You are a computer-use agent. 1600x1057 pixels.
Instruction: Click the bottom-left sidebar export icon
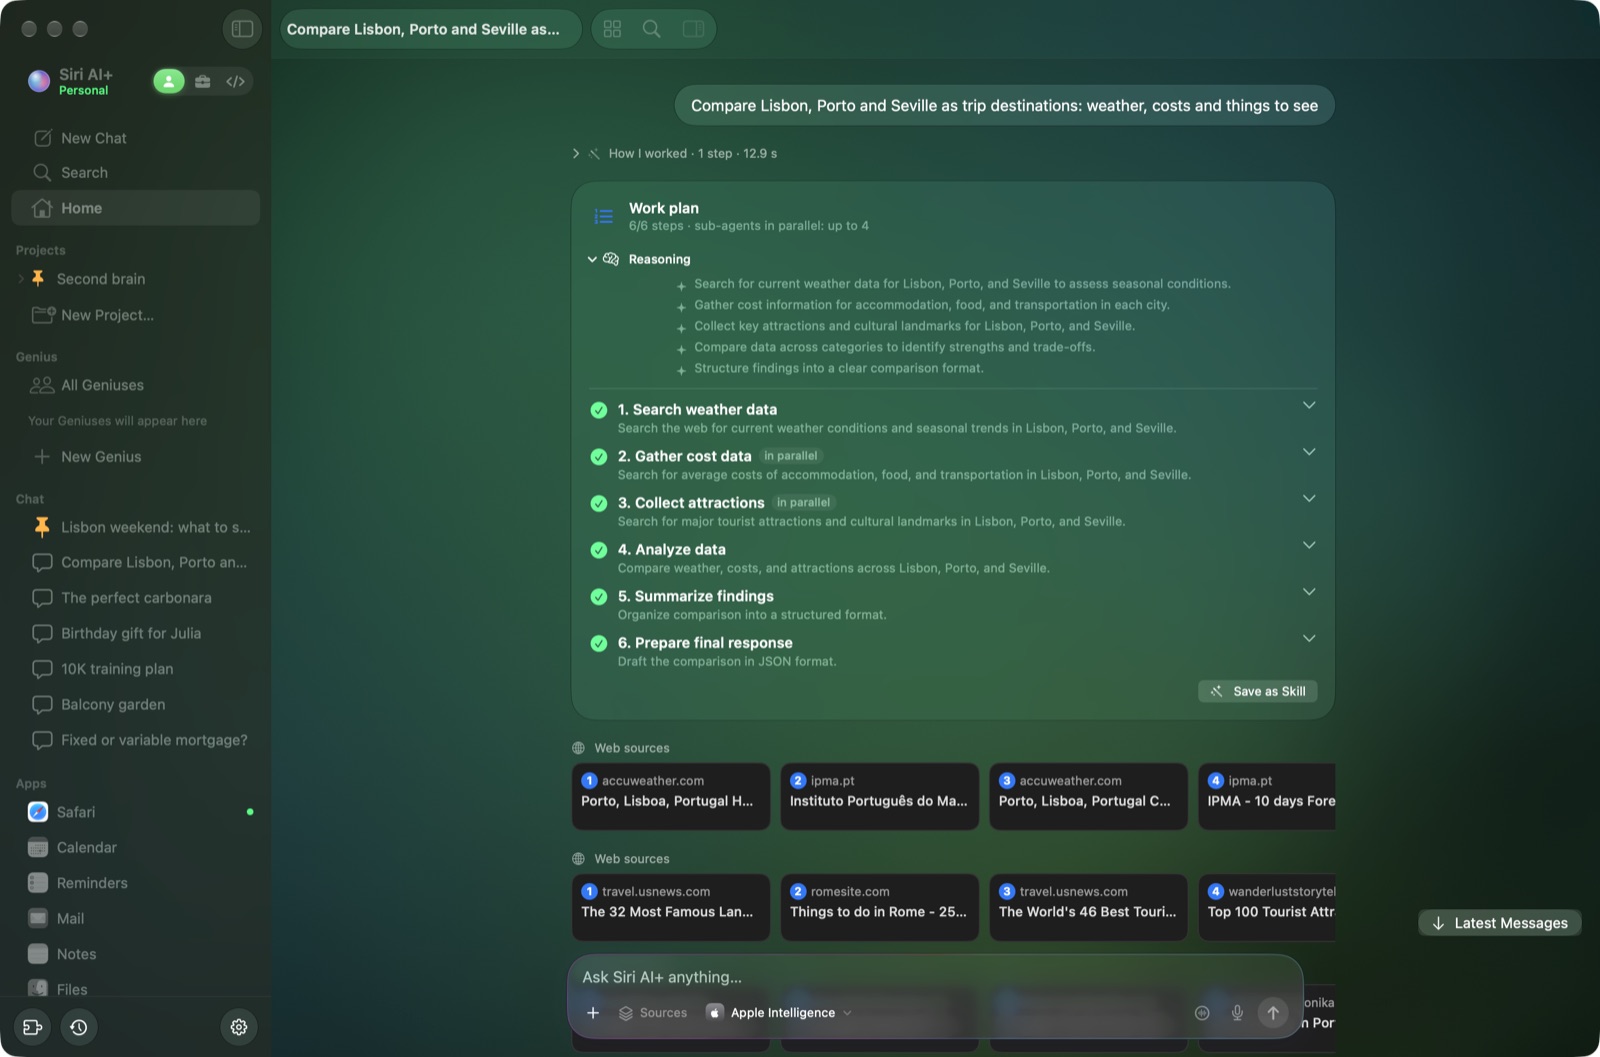tap(32, 1027)
